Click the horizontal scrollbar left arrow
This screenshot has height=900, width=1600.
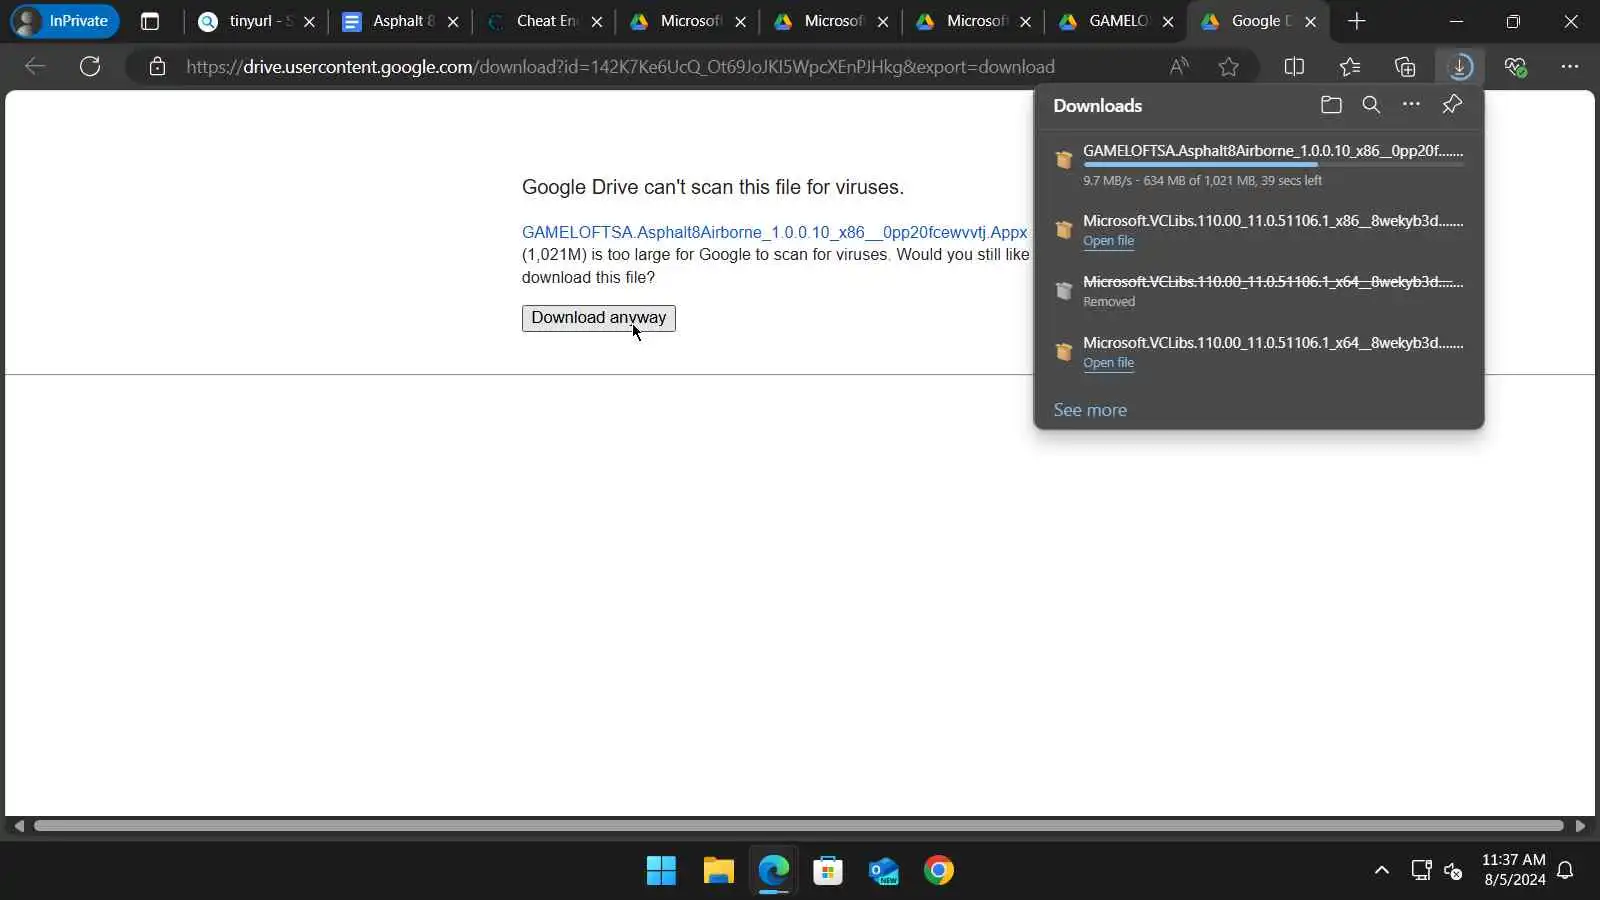pos(19,826)
